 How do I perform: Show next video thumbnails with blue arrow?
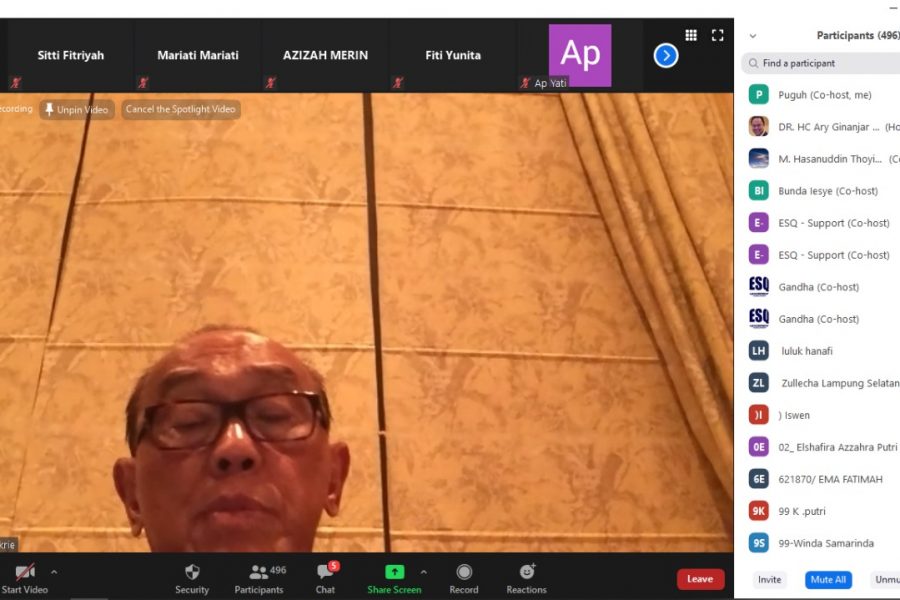[666, 56]
